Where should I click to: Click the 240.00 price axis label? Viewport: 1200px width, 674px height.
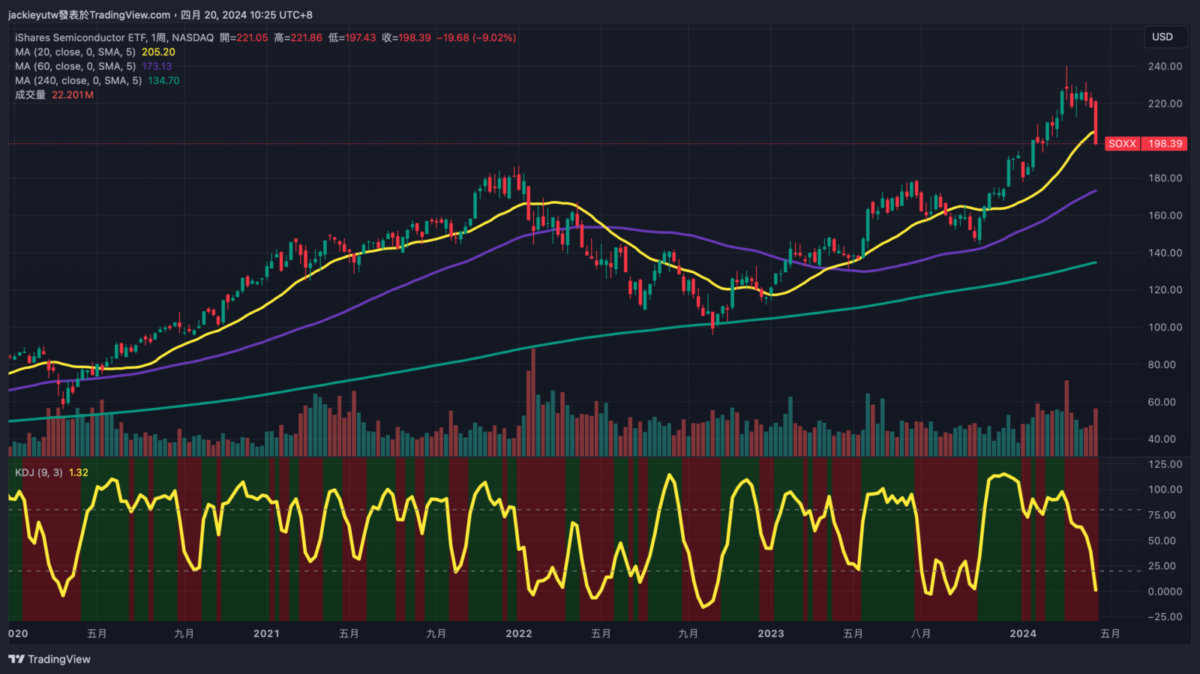[1162, 67]
